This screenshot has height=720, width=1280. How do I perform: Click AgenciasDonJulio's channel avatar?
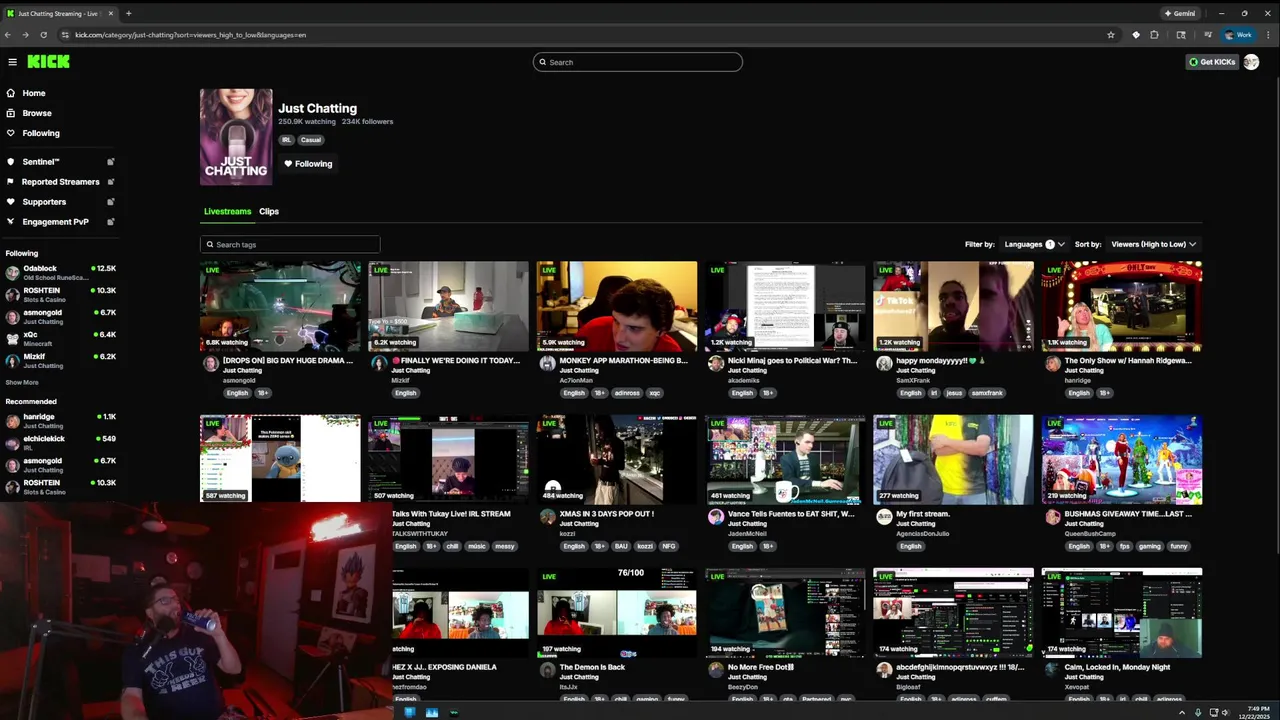click(884, 517)
